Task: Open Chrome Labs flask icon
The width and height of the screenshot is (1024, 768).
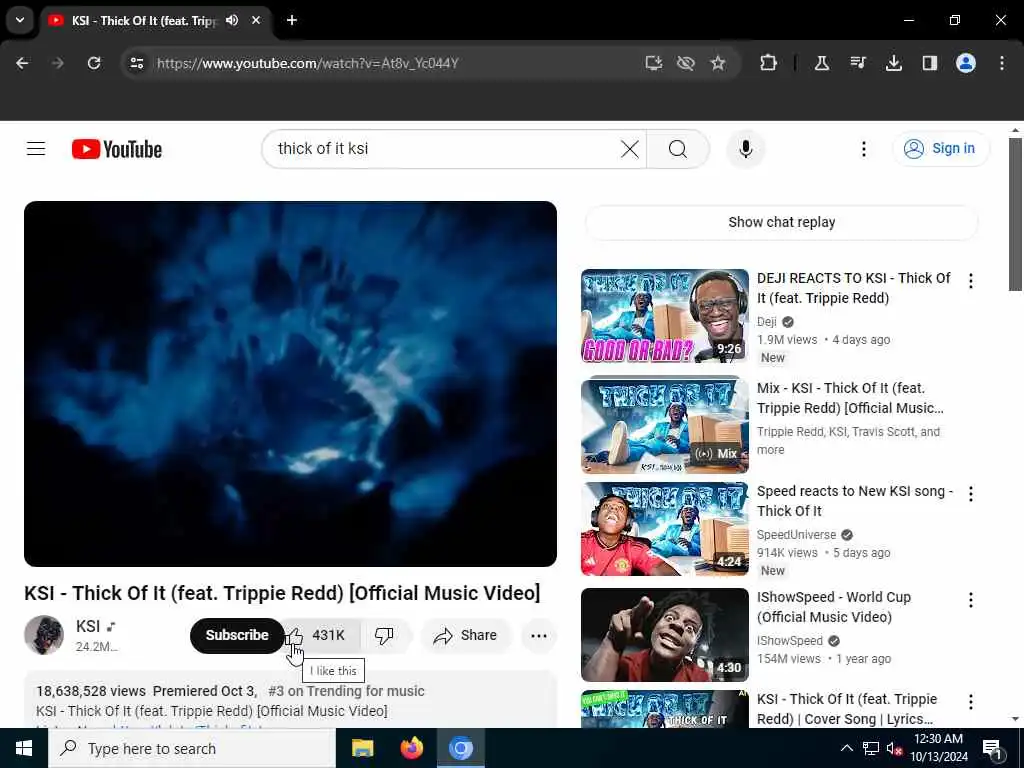Action: tap(822, 63)
